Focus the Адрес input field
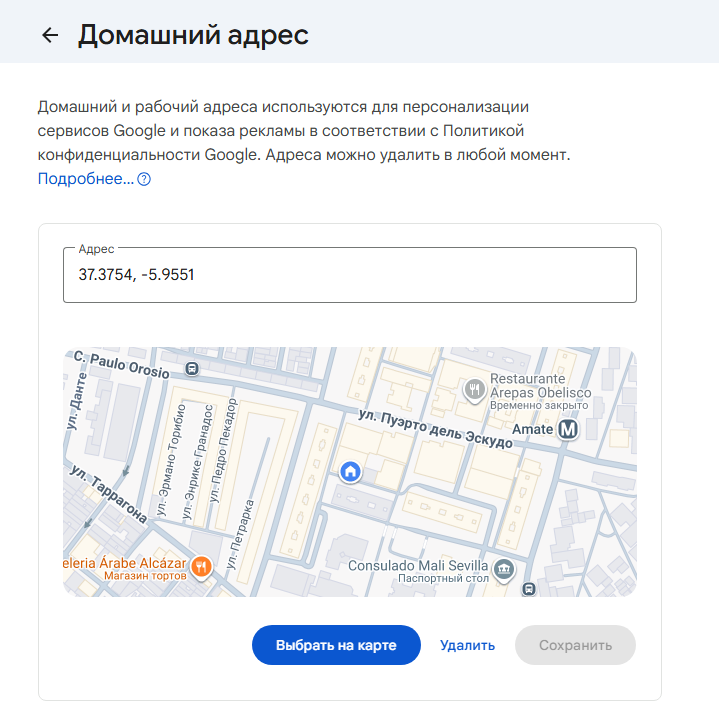The width and height of the screenshot is (719, 720). coord(349,275)
